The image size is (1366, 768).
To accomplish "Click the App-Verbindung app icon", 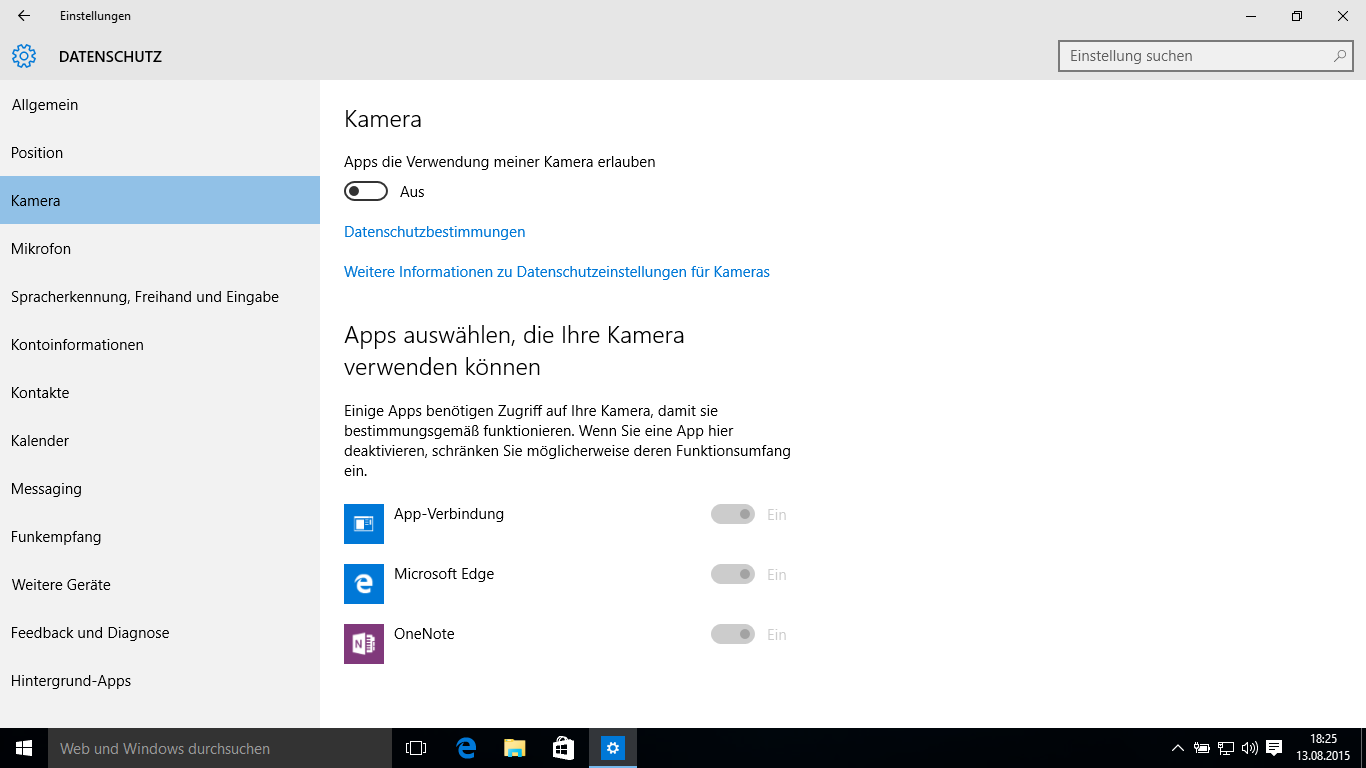I will [x=364, y=524].
